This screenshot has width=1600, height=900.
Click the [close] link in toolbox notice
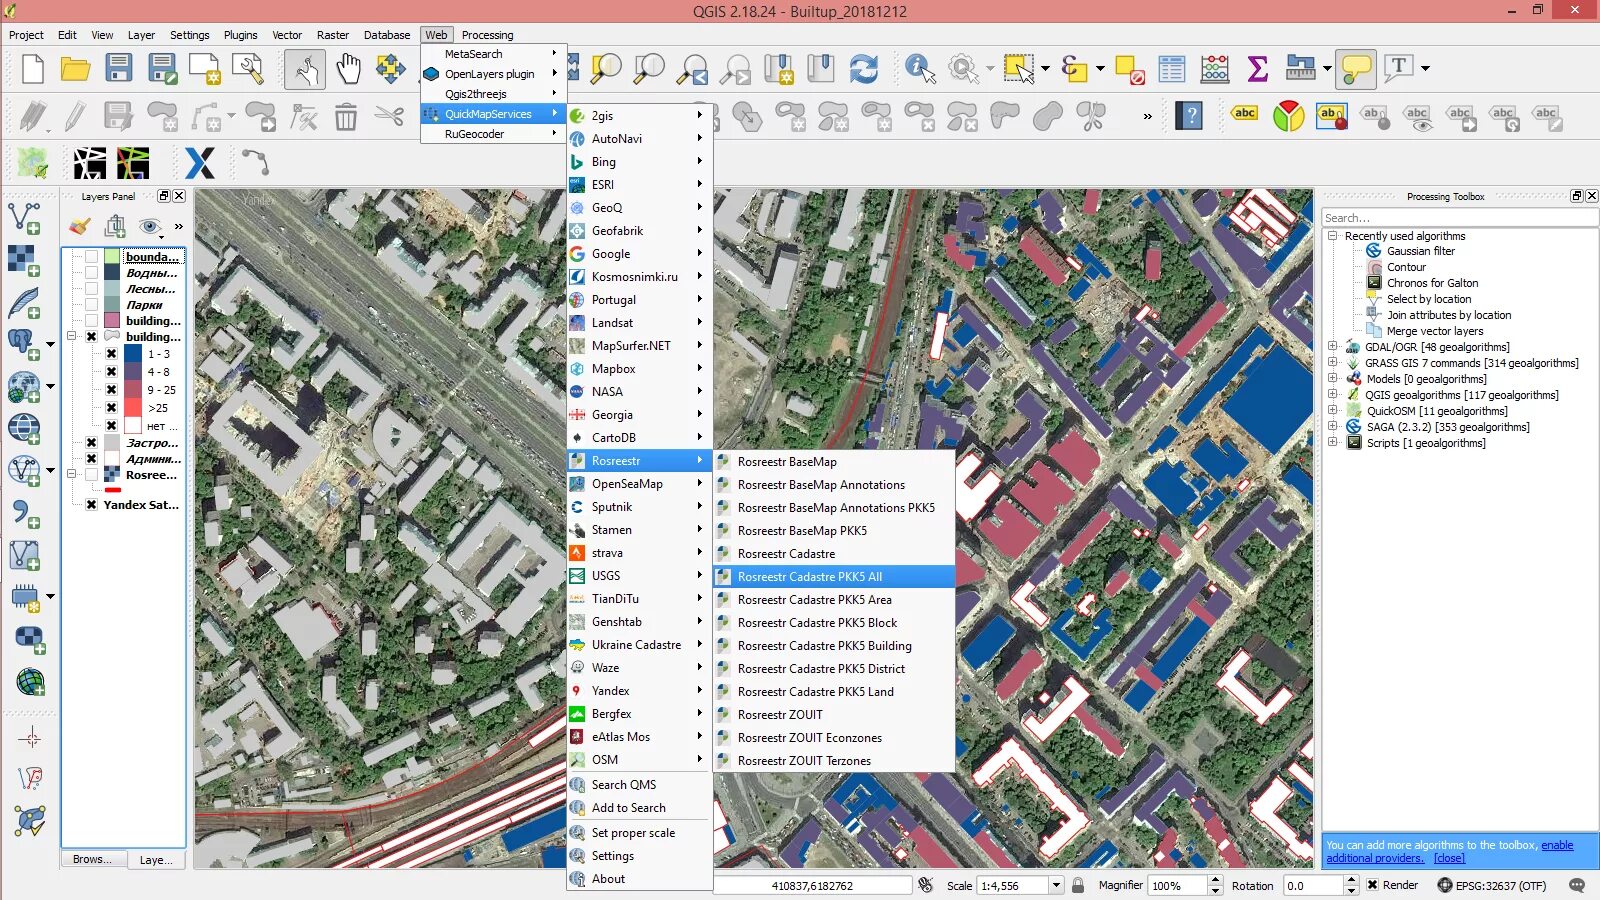1449,858
